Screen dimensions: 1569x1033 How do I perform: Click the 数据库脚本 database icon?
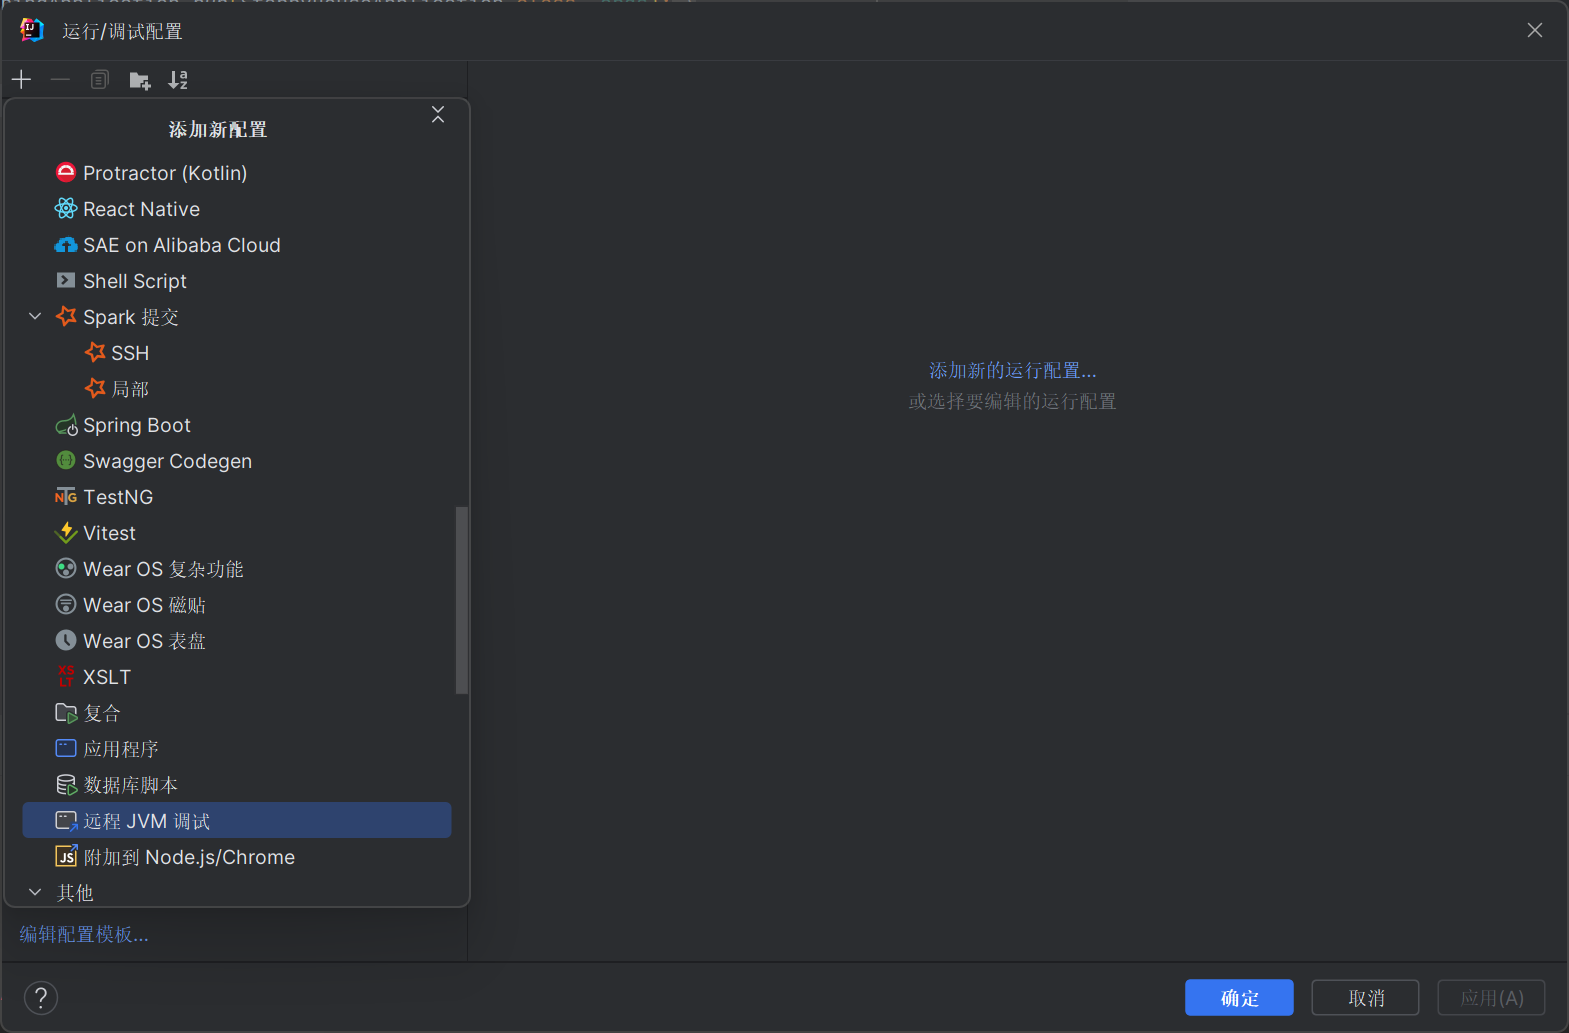pyautogui.click(x=66, y=785)
